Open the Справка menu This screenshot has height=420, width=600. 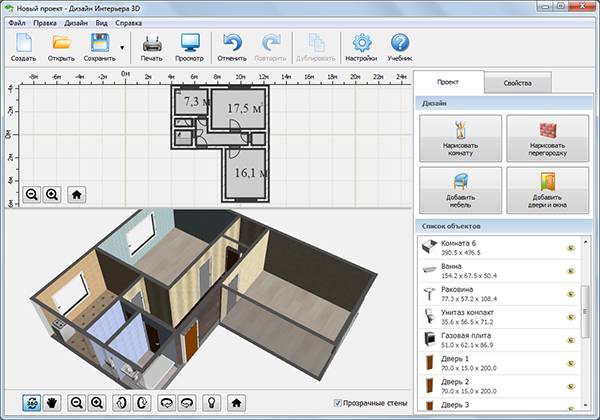(129, 23)
